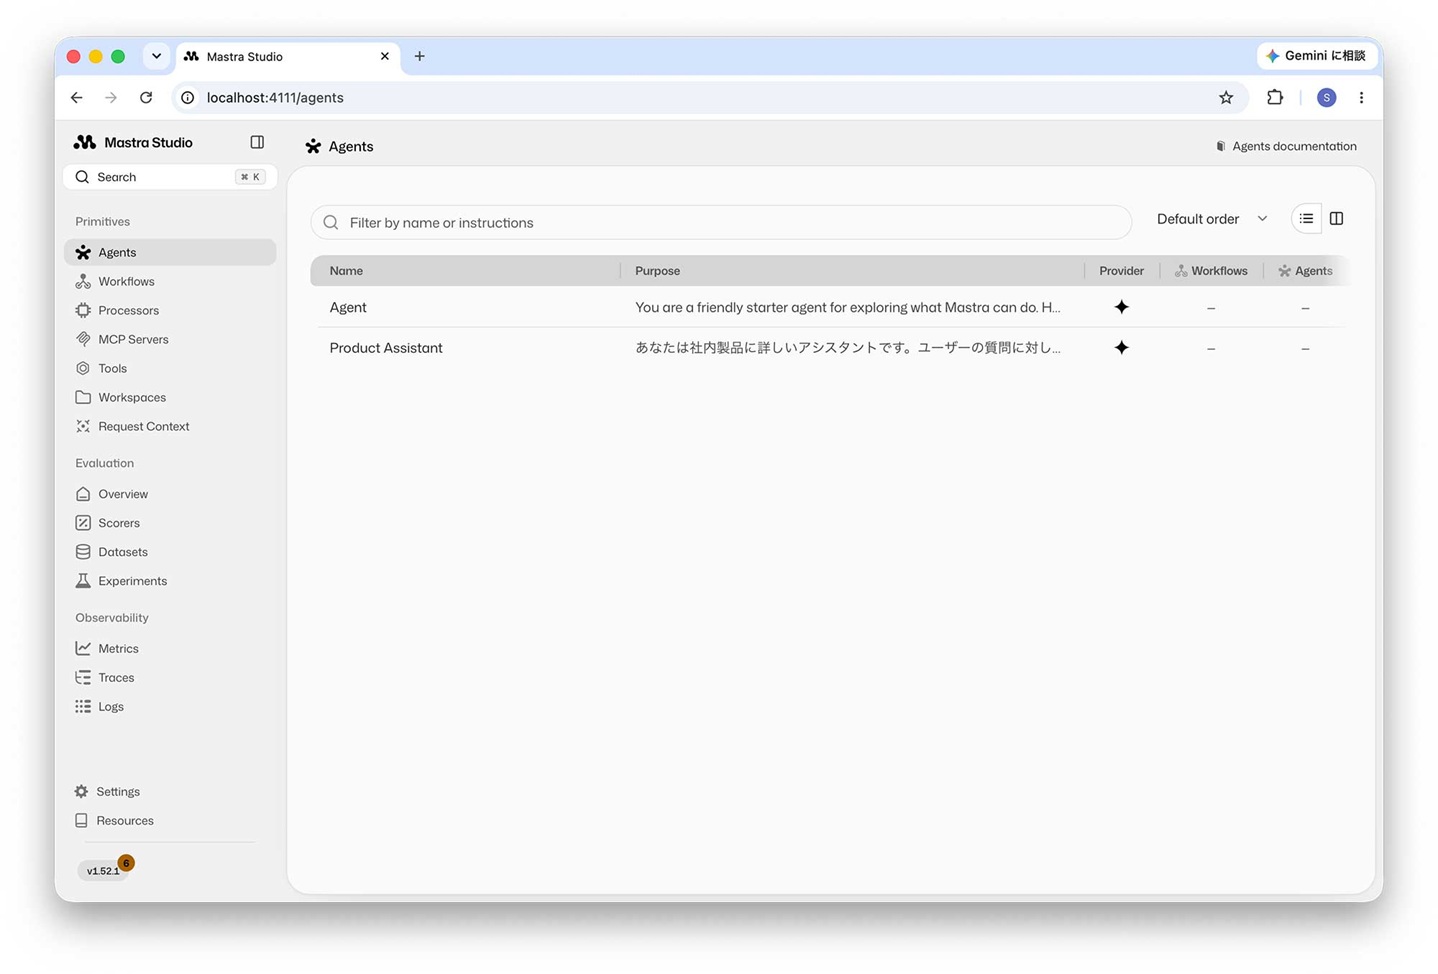Click the v1.52.1 version badge
This screenshot has width=1438, height=974.
[x=103, y=870]
